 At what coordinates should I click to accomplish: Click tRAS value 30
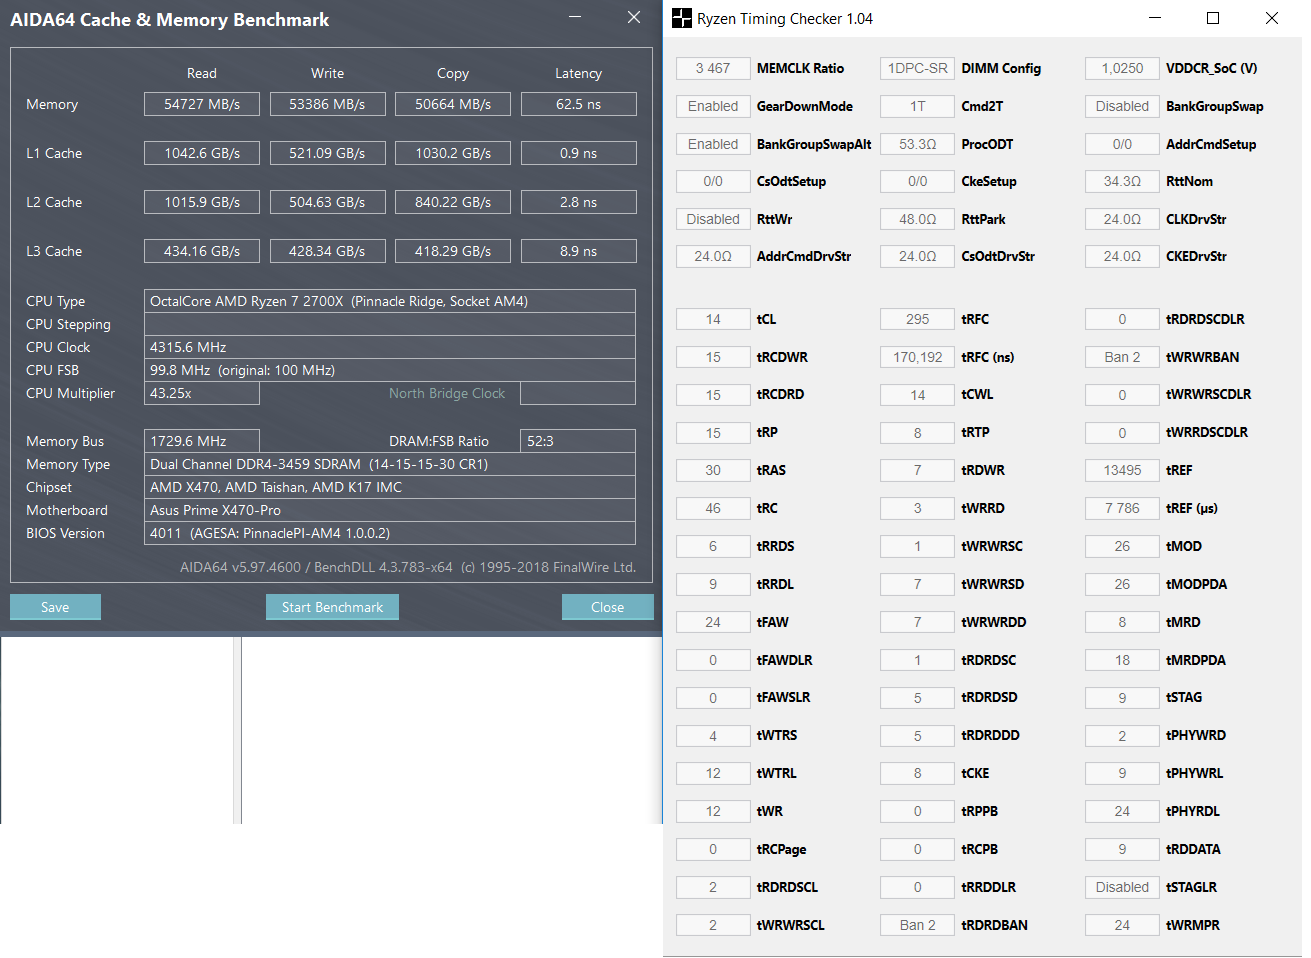pos(713,470)
